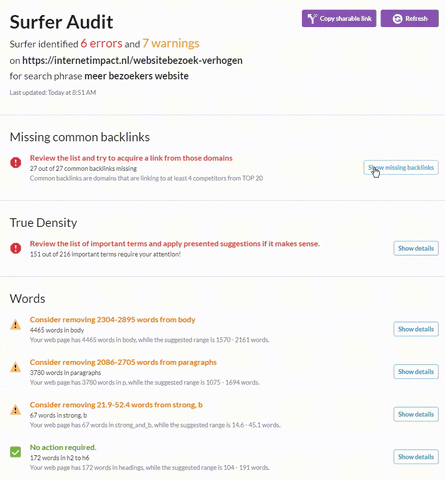Viewport: 445px width, 480px height.
Task: Show details for h2 to h6 words
Action: 416,457
